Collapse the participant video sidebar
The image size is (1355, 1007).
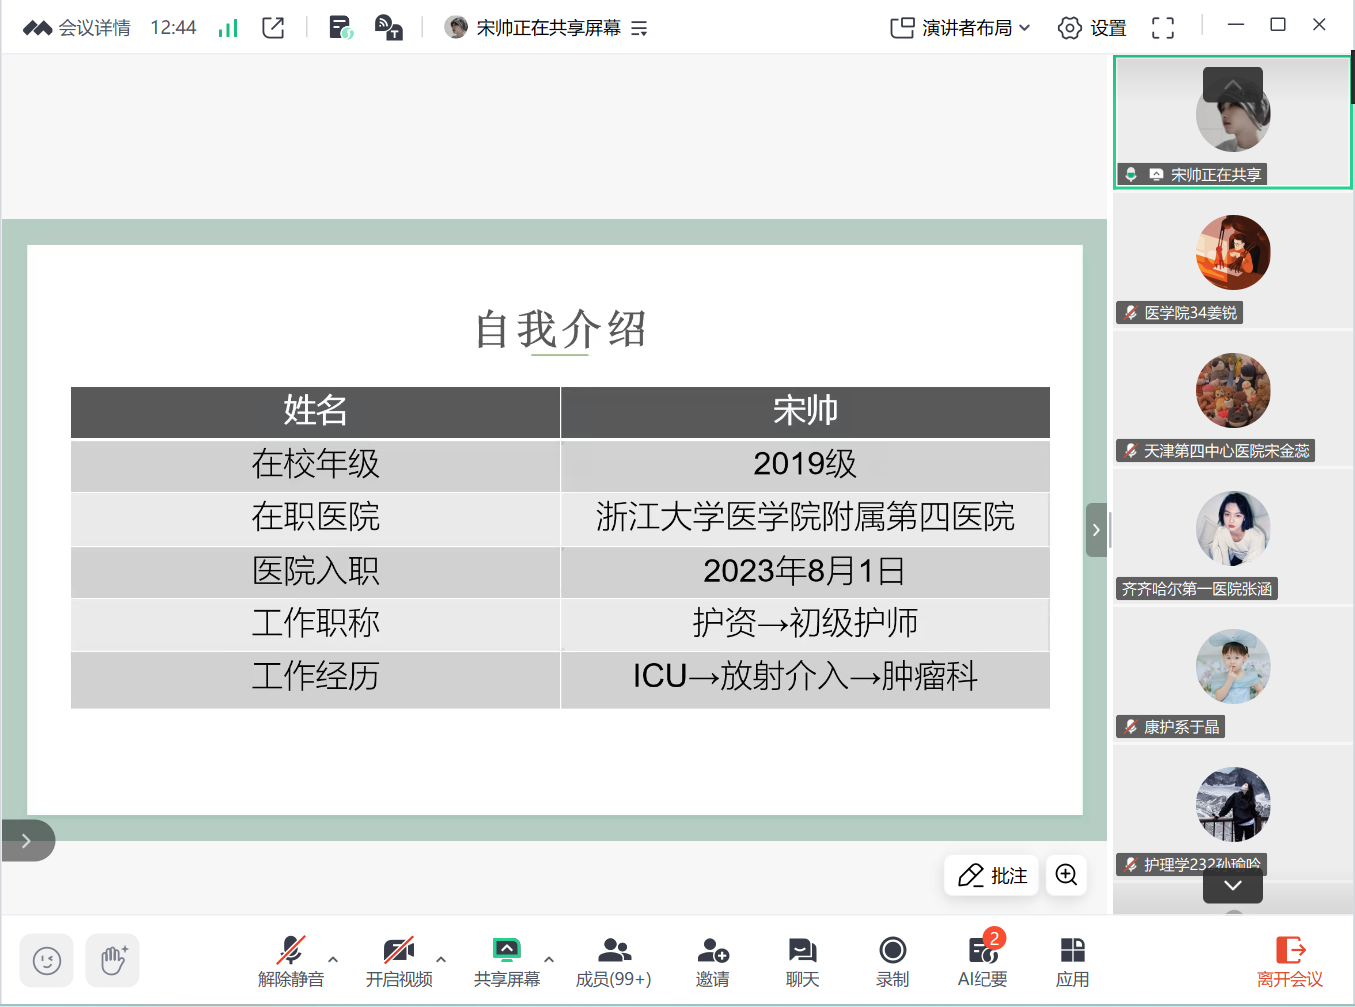1096,530
